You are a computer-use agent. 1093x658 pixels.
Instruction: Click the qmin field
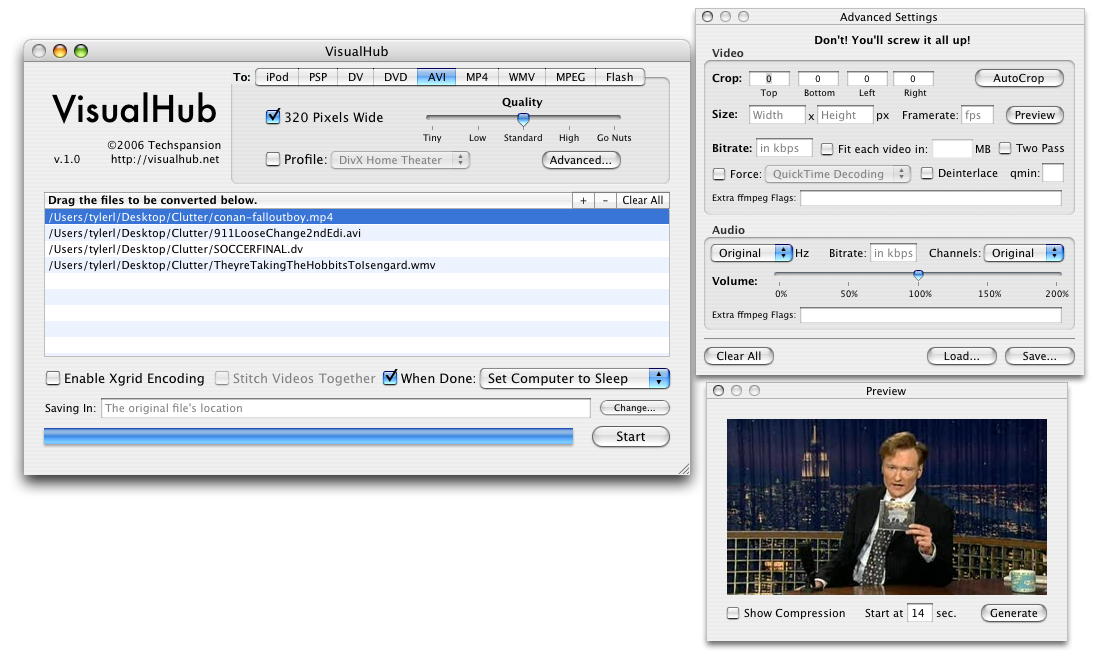(1053, 173)
